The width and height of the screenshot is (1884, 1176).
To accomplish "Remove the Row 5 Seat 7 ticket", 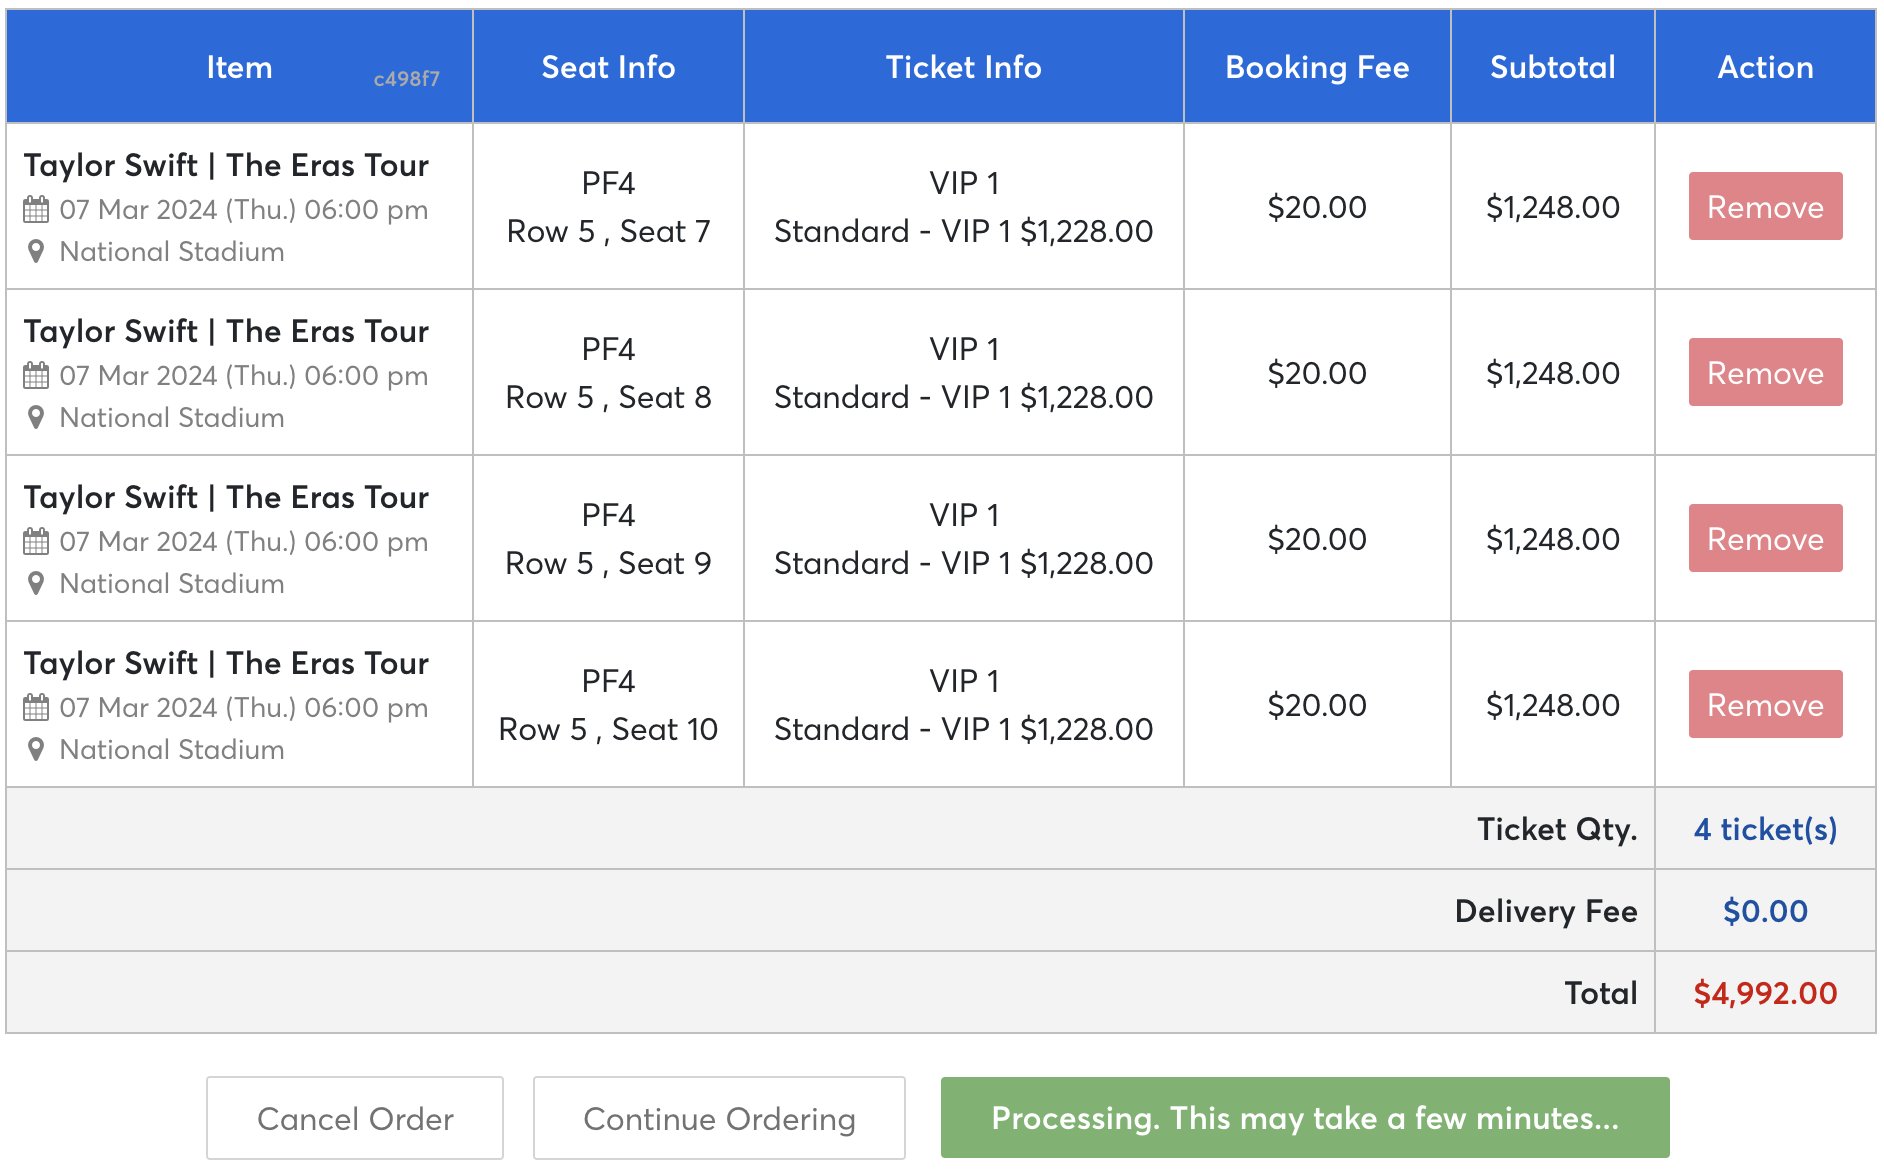I will click(x=1765, y=207).
